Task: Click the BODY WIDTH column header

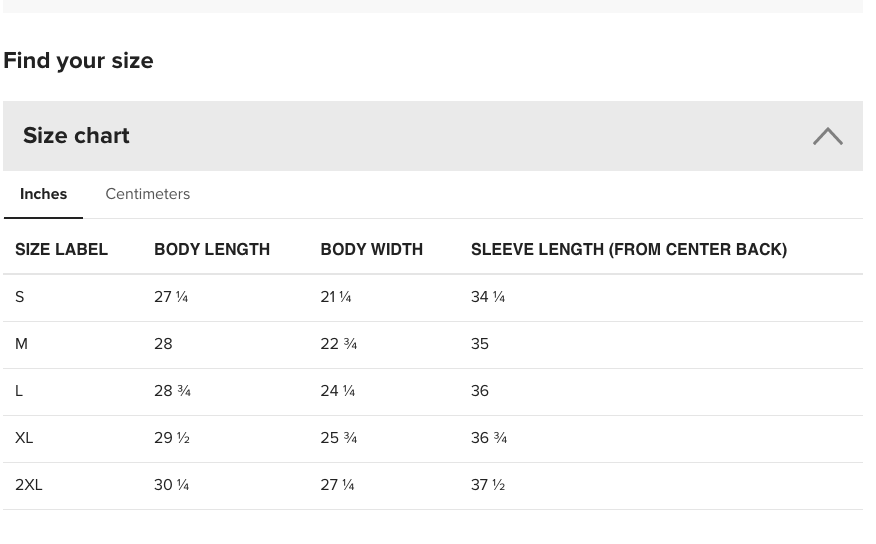Action: click(371, 249)
